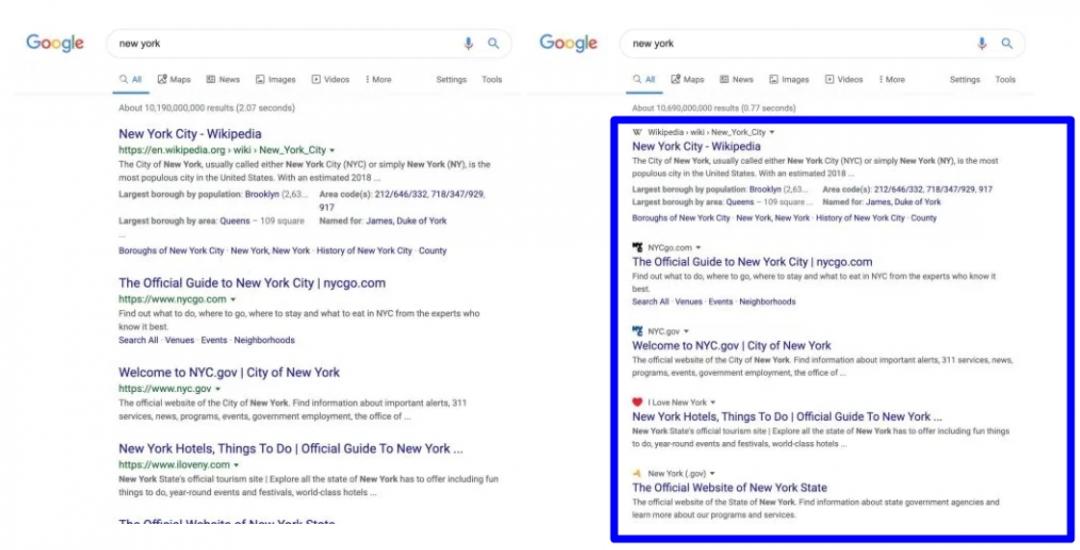1080x550 pixels.
Task: Open New York Hotels, Things To Do on right
Action: (x=787, y=416)
